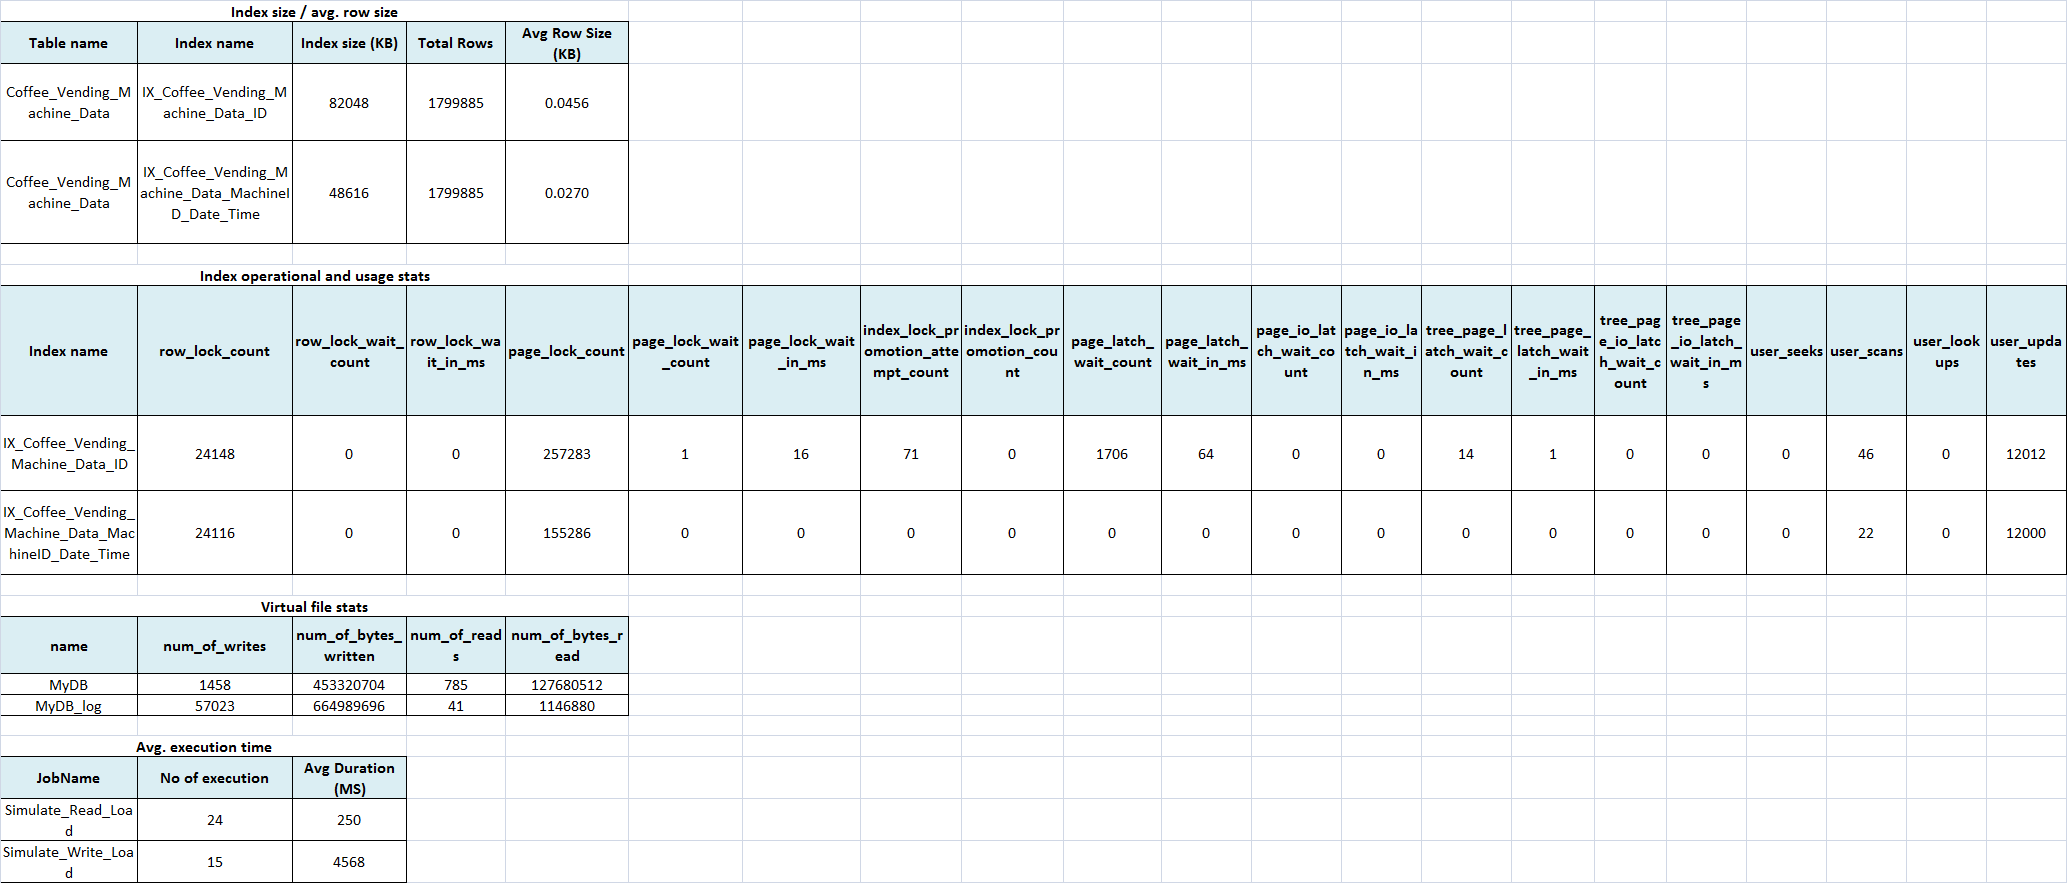2067x883 pixels.
Task: Click the 'Index operational and usage stats' title
Action: point(314,276)
